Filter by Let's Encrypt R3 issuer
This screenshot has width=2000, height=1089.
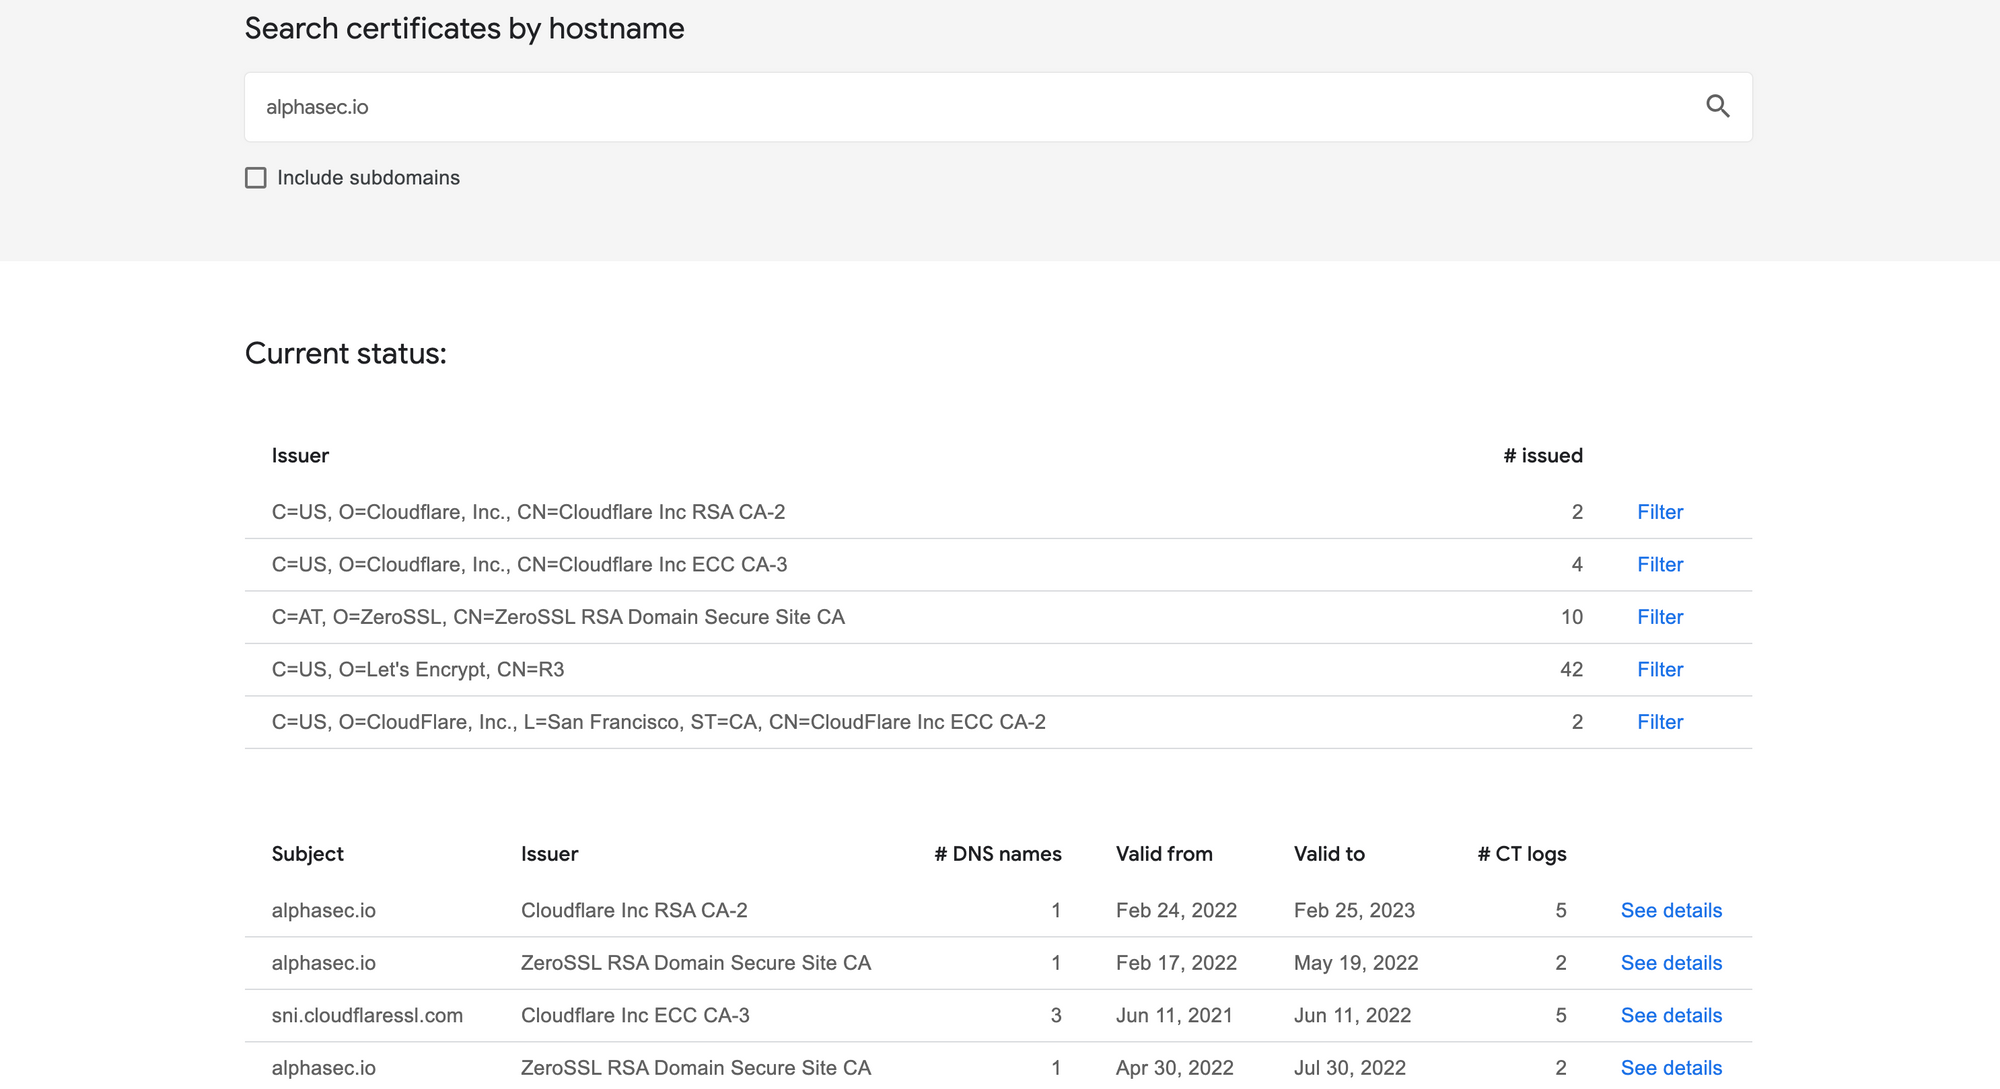click(x=1660, y=670)
